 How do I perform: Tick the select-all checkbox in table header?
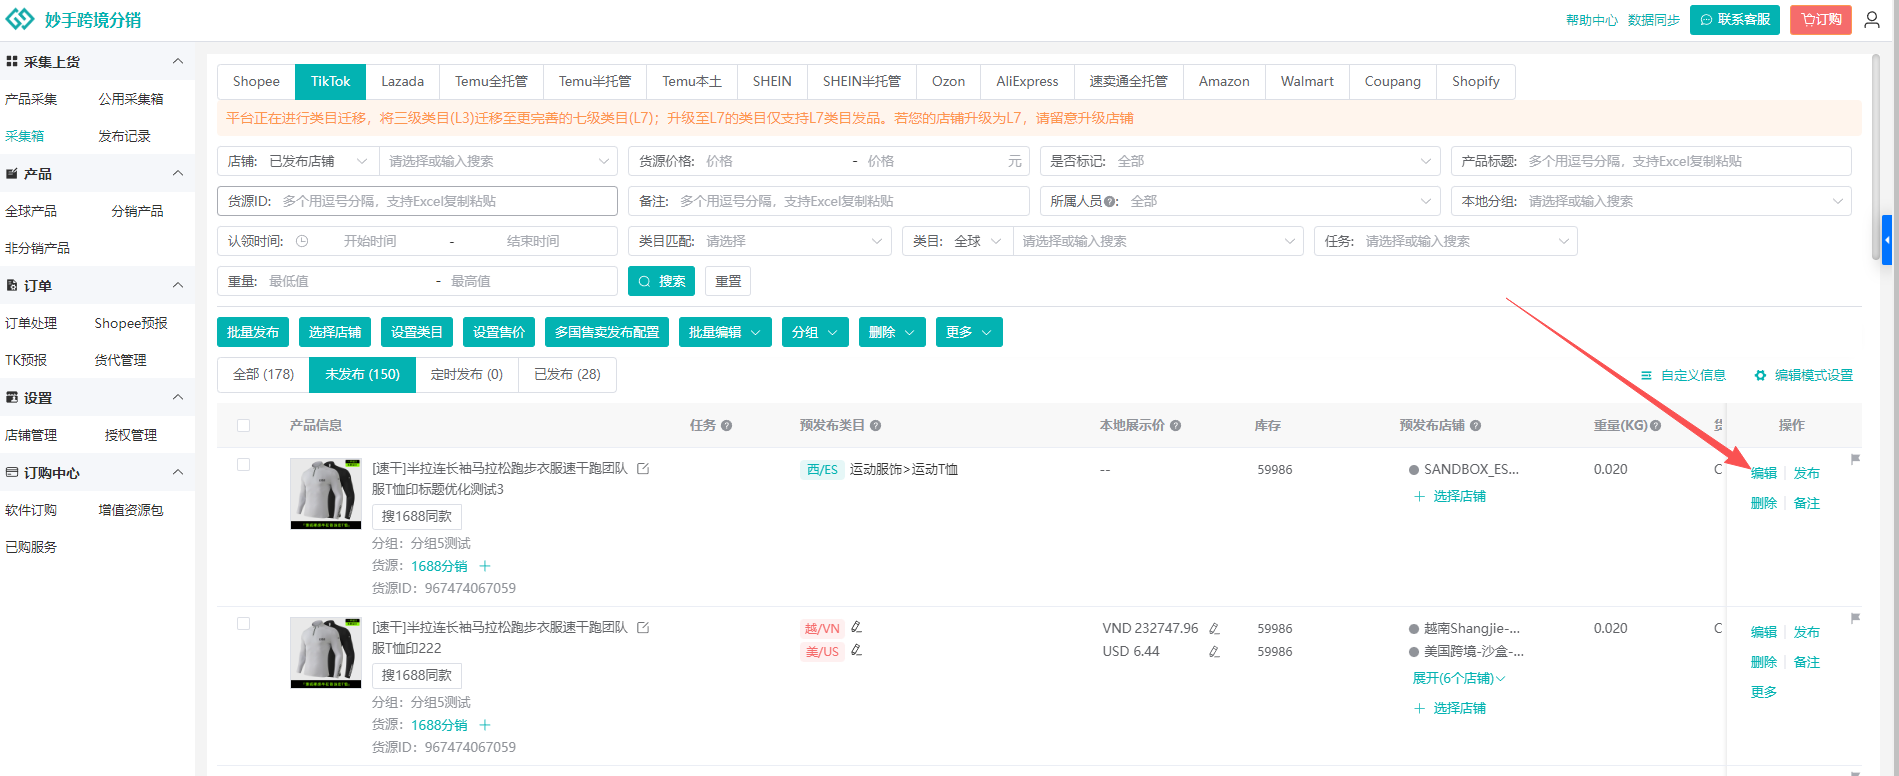[243, 426]
